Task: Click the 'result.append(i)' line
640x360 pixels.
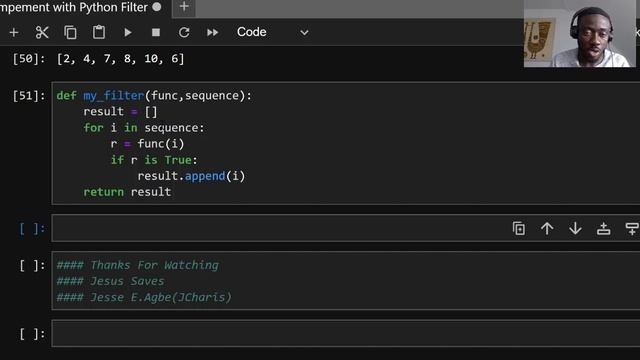Action: coord(191,176)
